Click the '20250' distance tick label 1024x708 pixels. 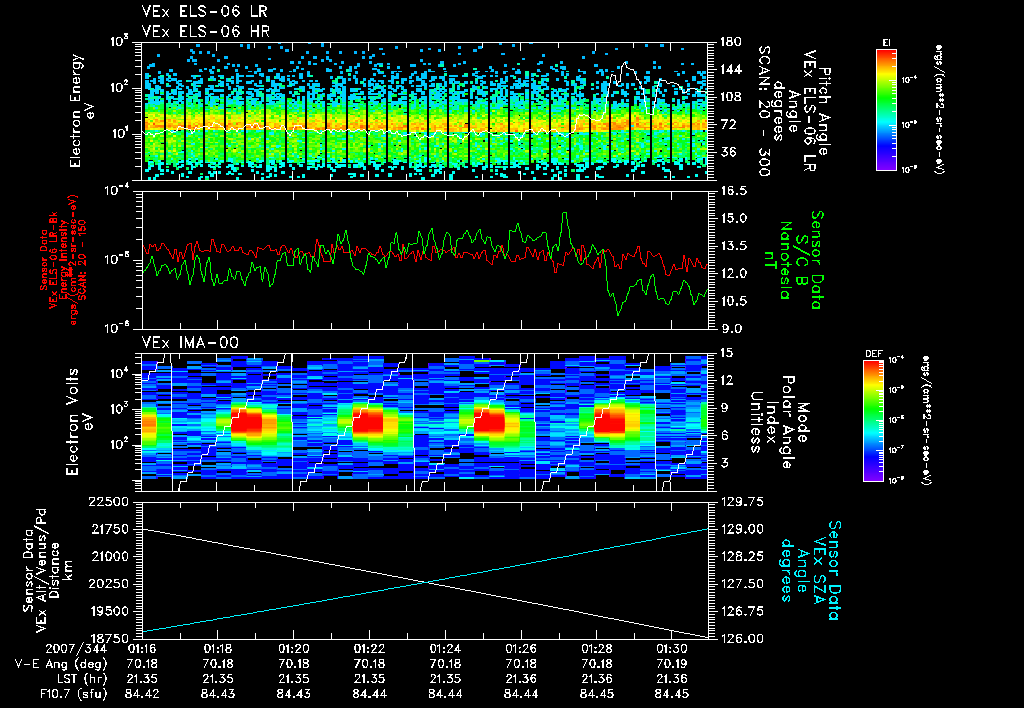(x=110, y=584)
